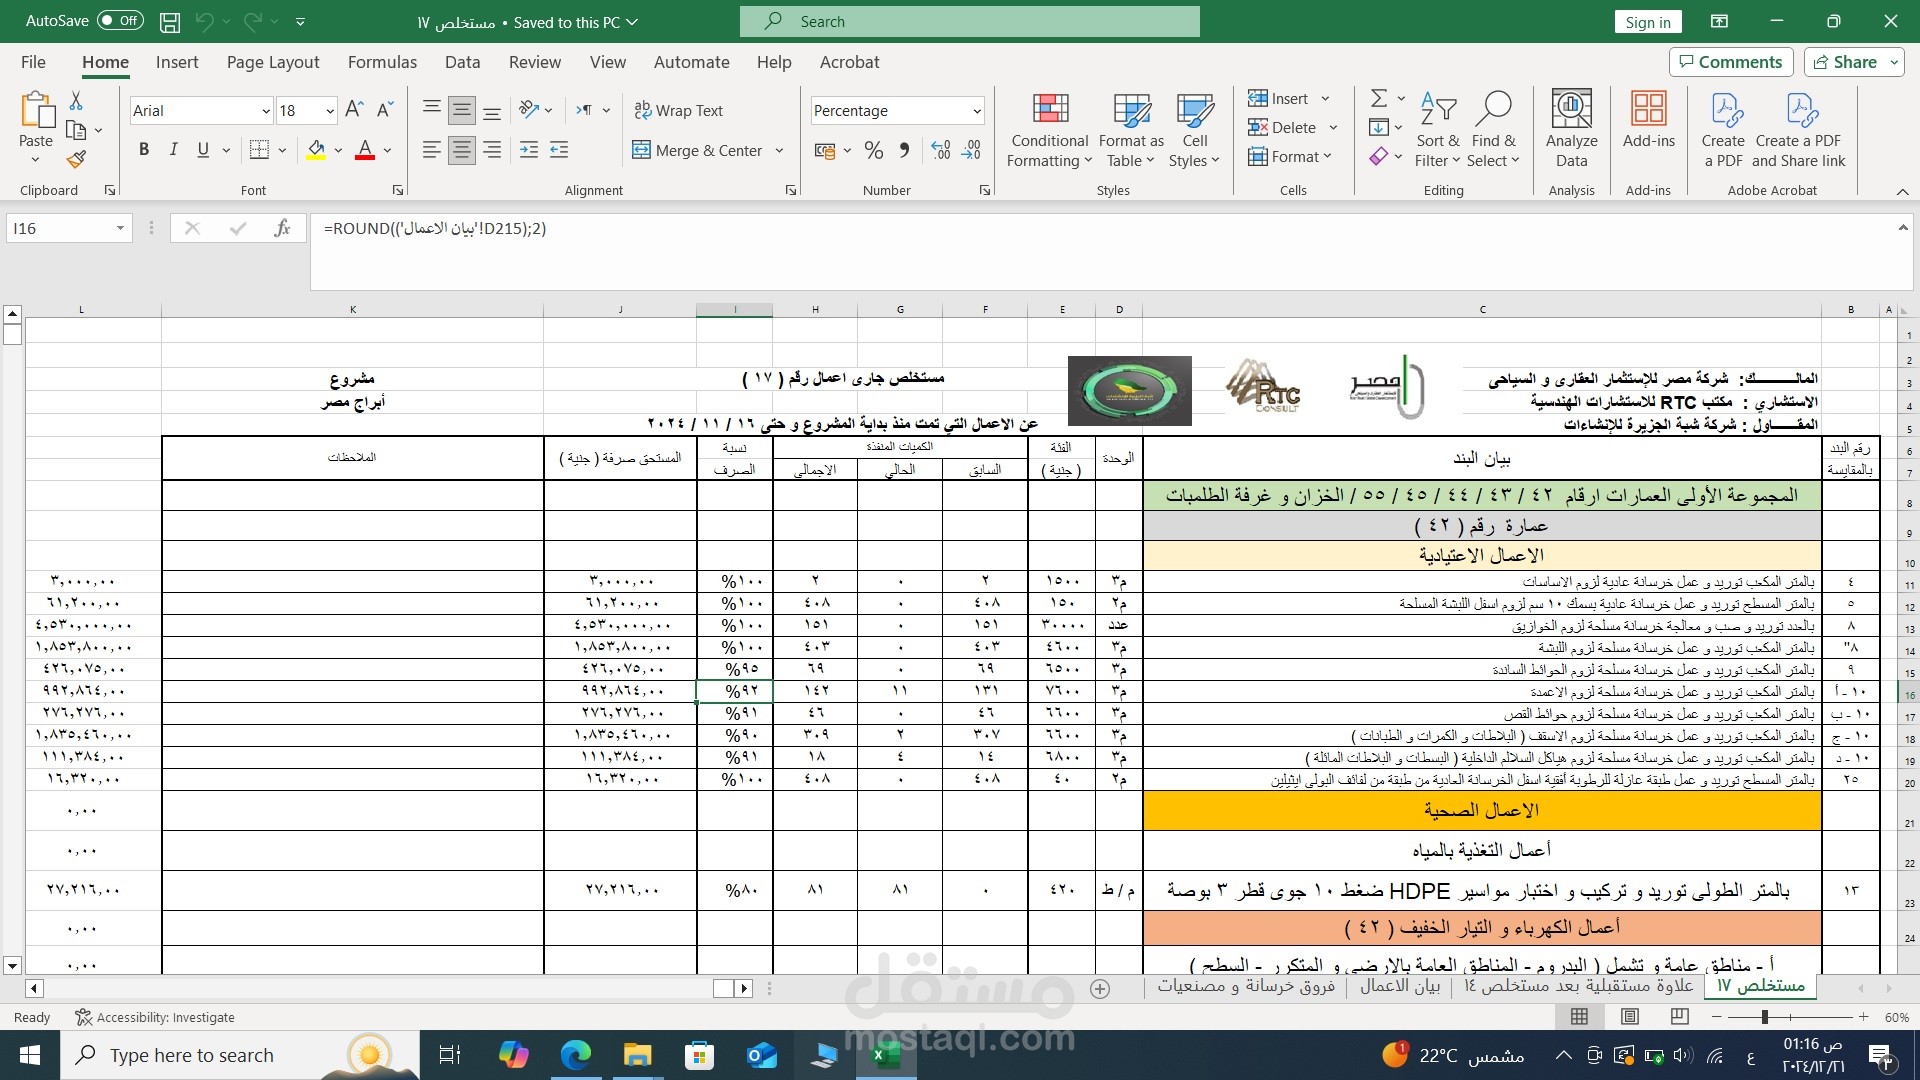Add a new sheet with plus icon
Image resolution: width=1920 pixels, height=1080 pixels.
tap(1100, 988)
